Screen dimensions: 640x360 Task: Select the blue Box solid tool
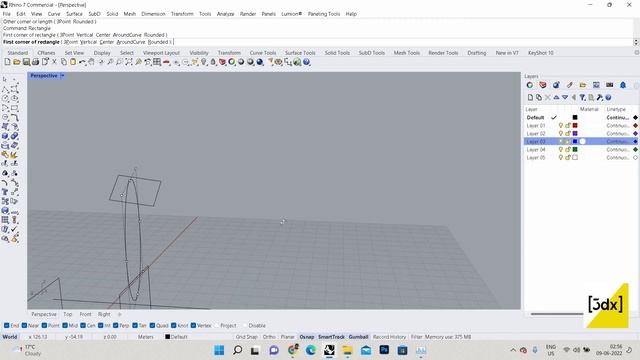click(x=5, y=136)
